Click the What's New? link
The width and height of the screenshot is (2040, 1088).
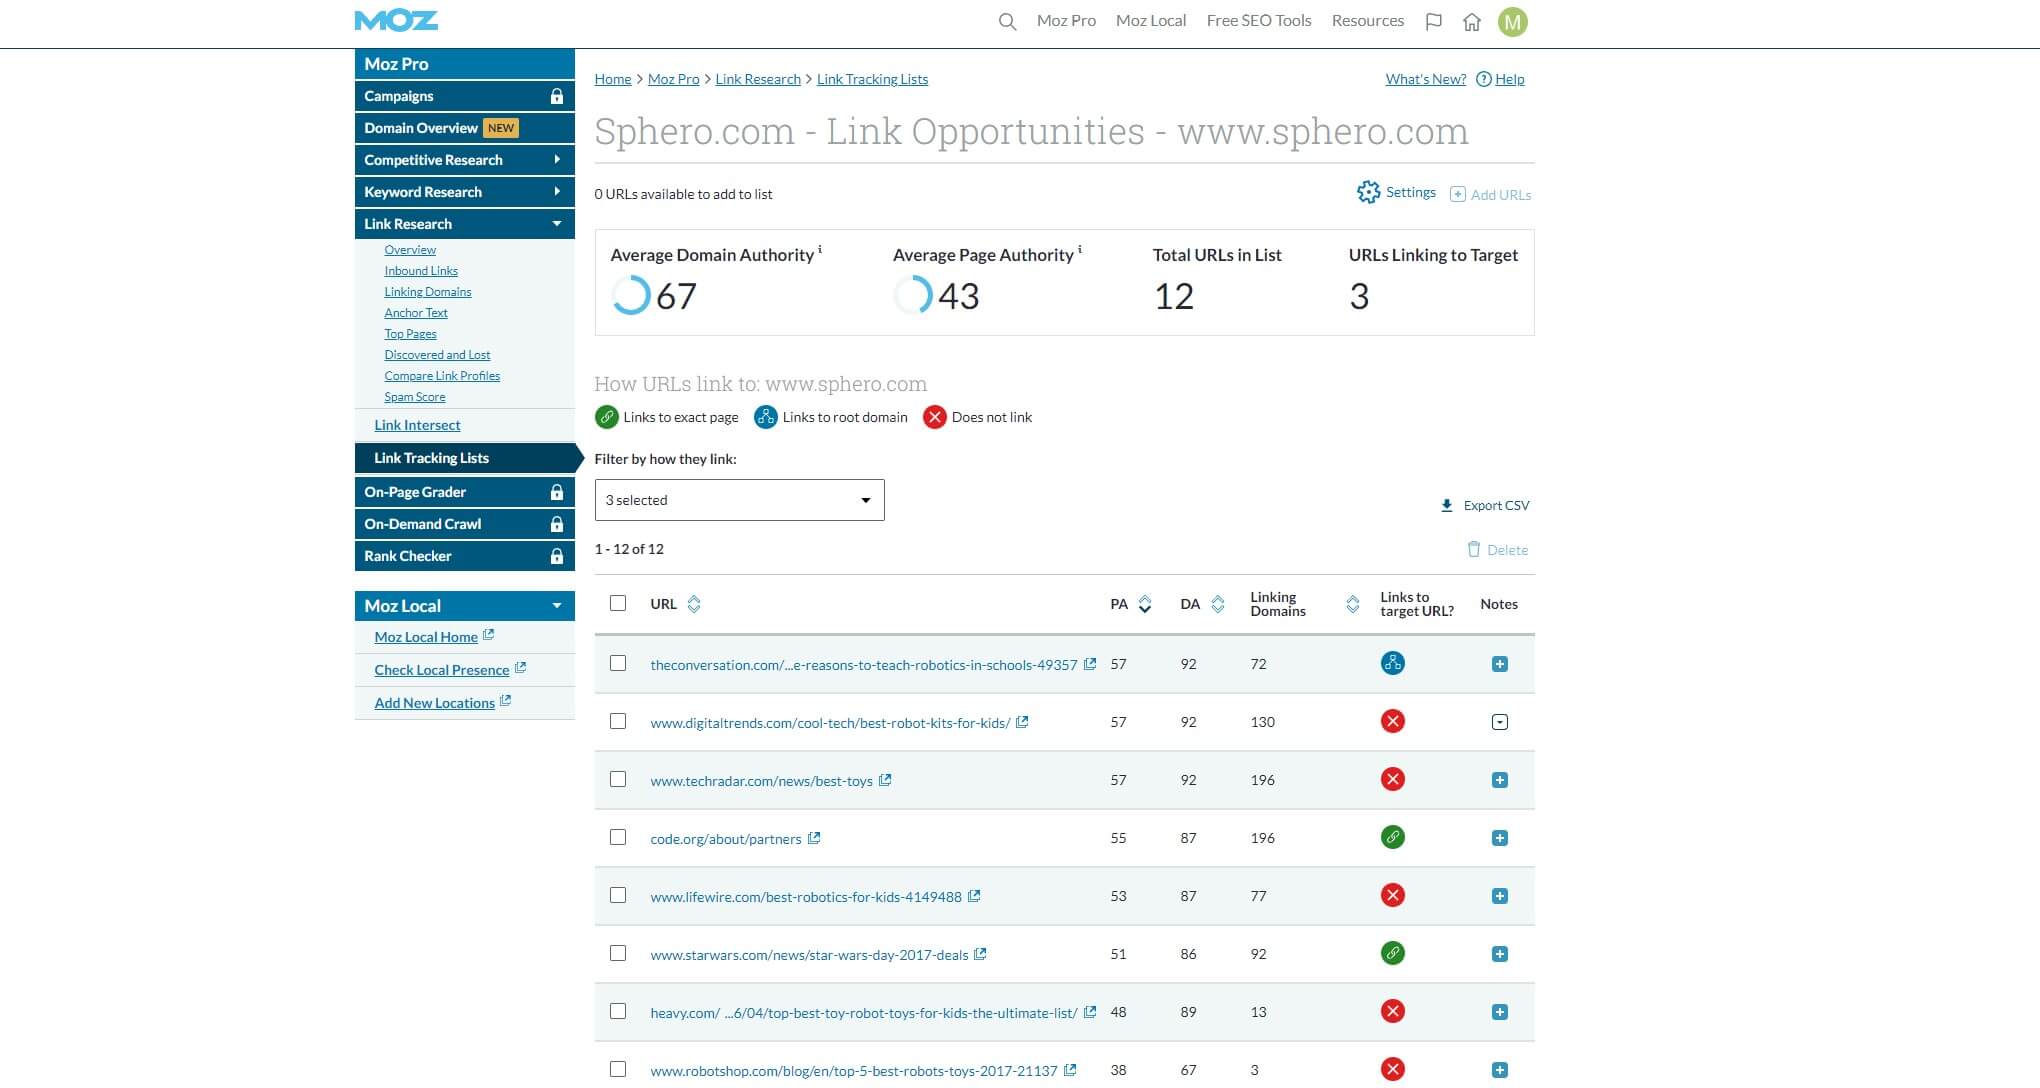[x=1425, y=79]
